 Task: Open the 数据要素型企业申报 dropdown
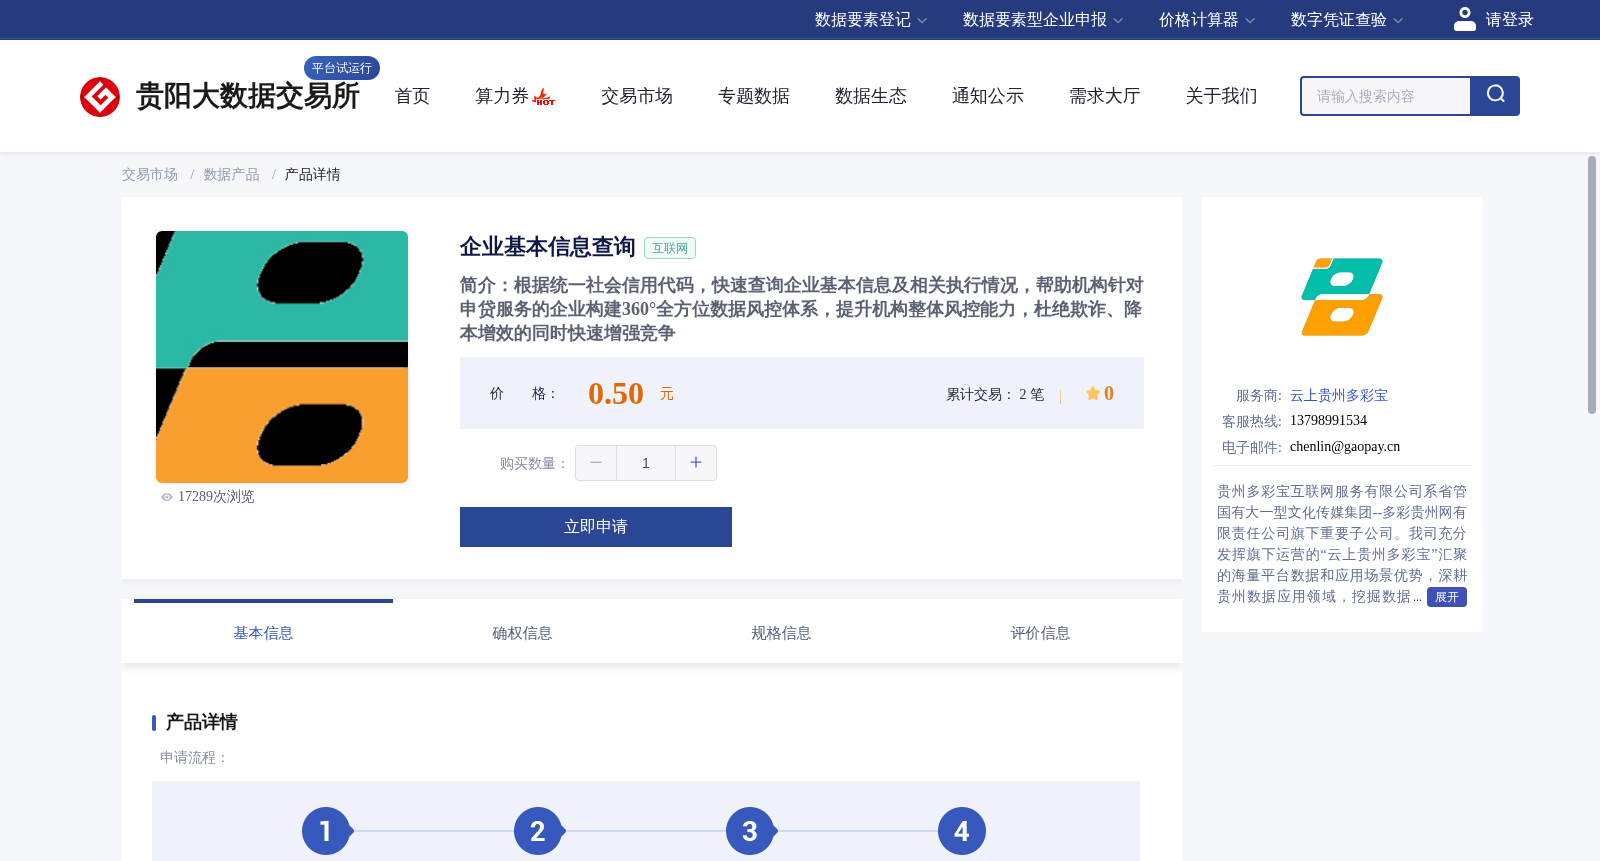pos(1043,20)
